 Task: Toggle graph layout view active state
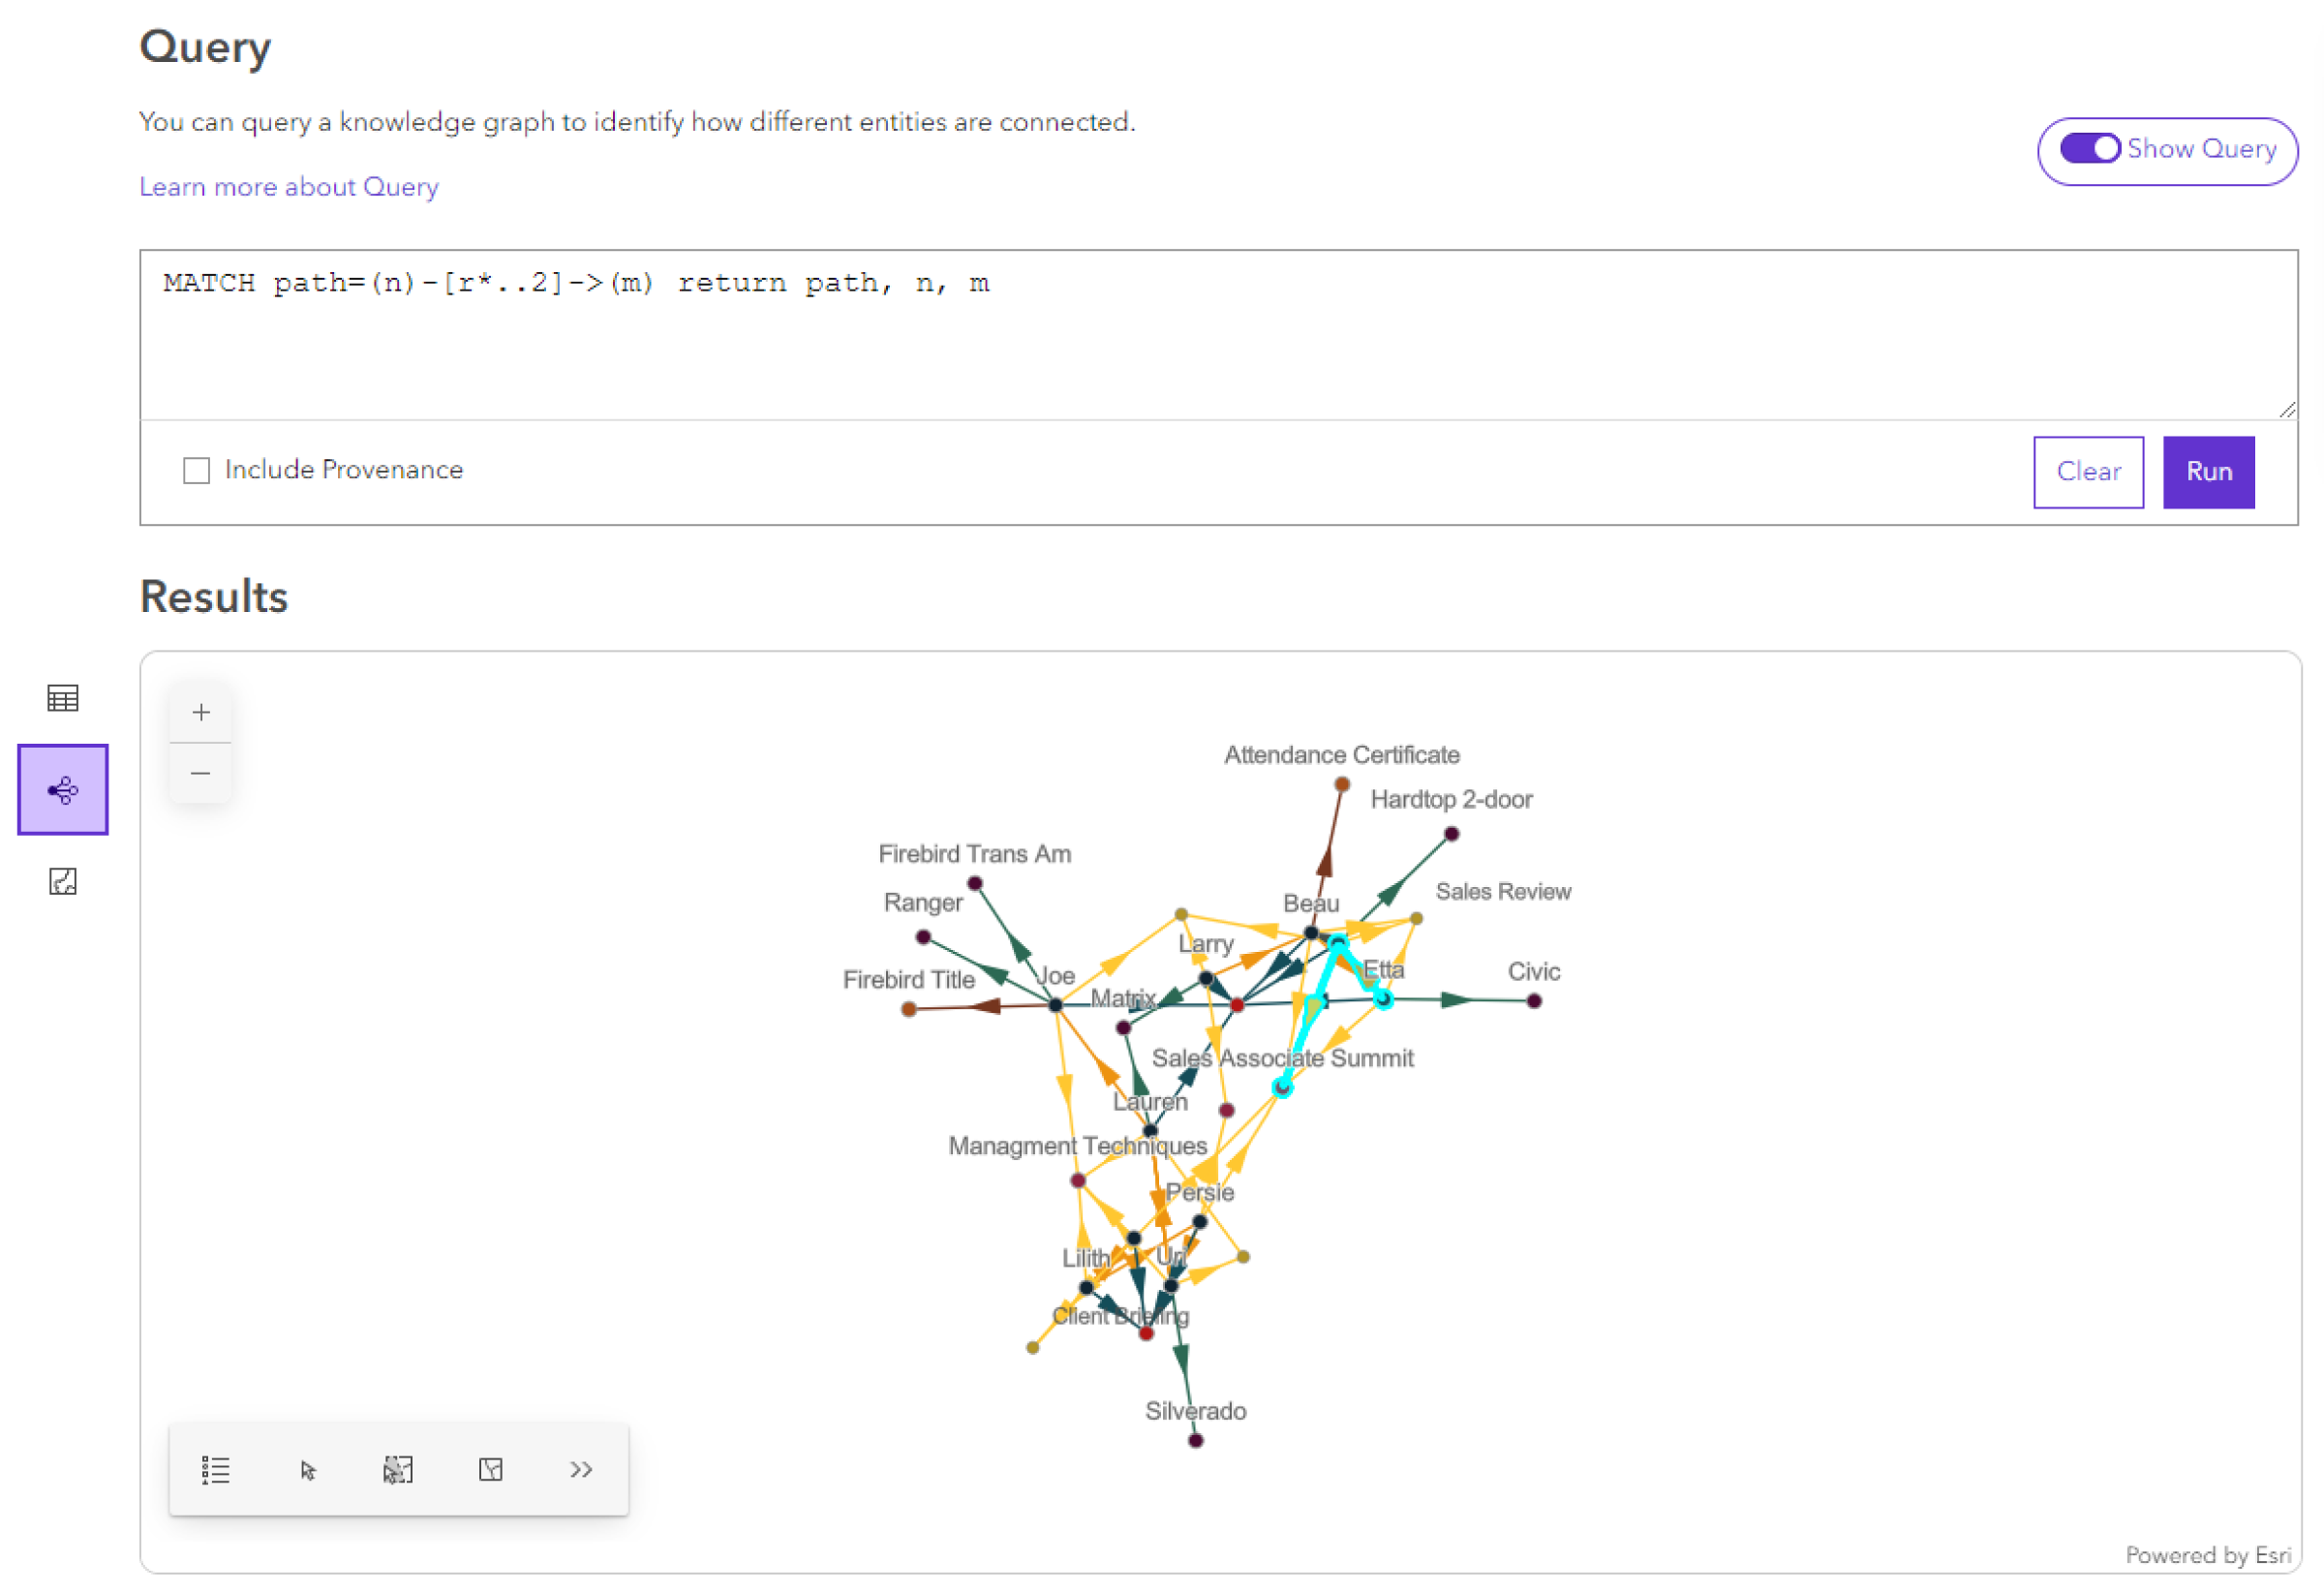pos(64,788)
